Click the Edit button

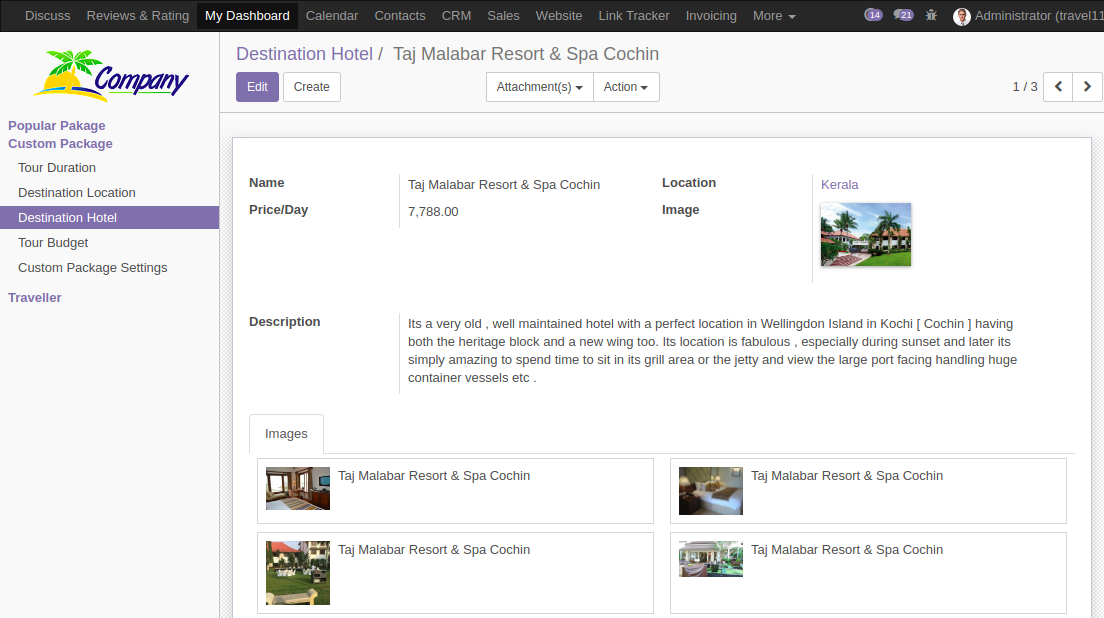[x=257, y=87]
